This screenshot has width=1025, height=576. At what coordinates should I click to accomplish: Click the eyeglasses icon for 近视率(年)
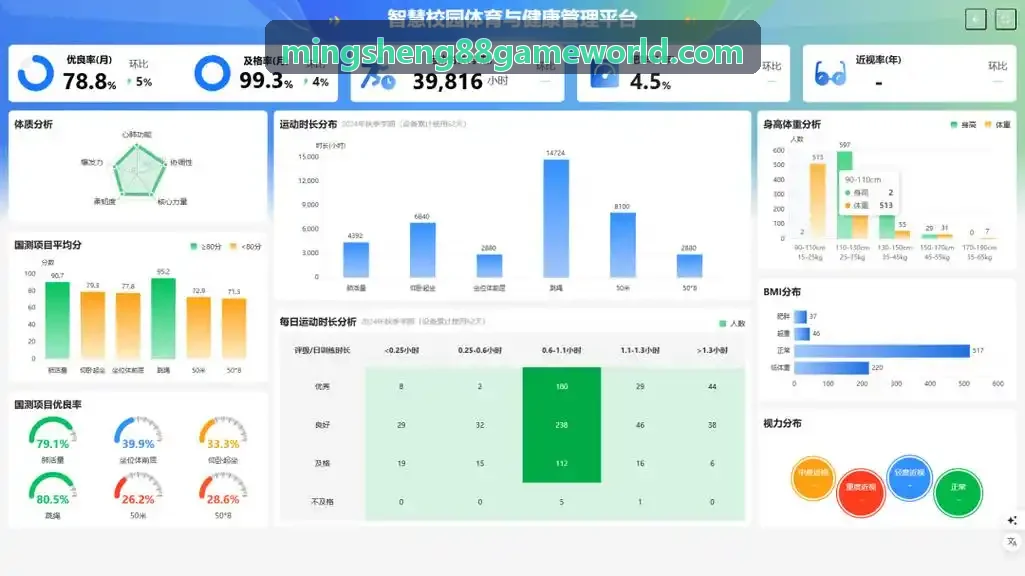pyautogui.click(x=830, y=75)
